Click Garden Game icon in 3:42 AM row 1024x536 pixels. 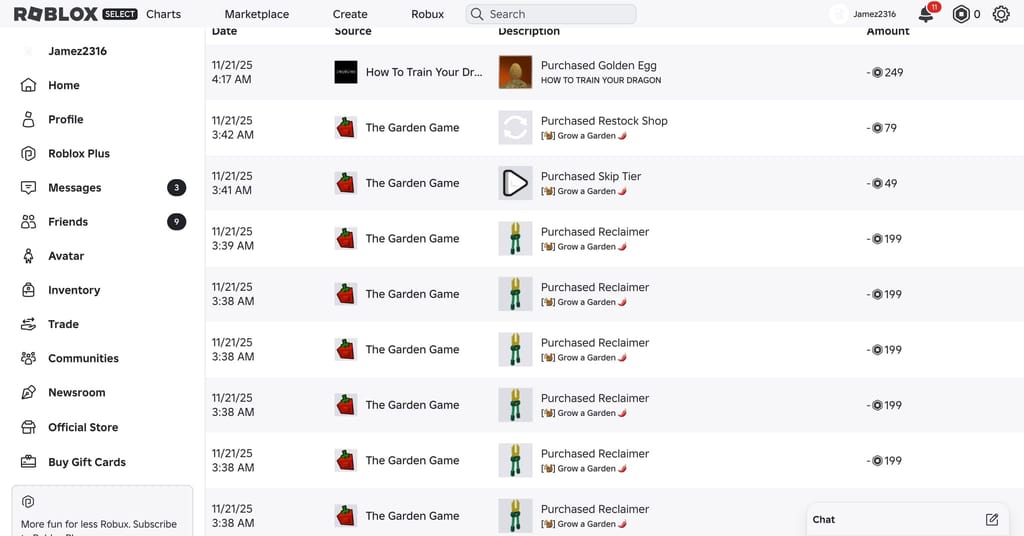(x=345, y=127)
